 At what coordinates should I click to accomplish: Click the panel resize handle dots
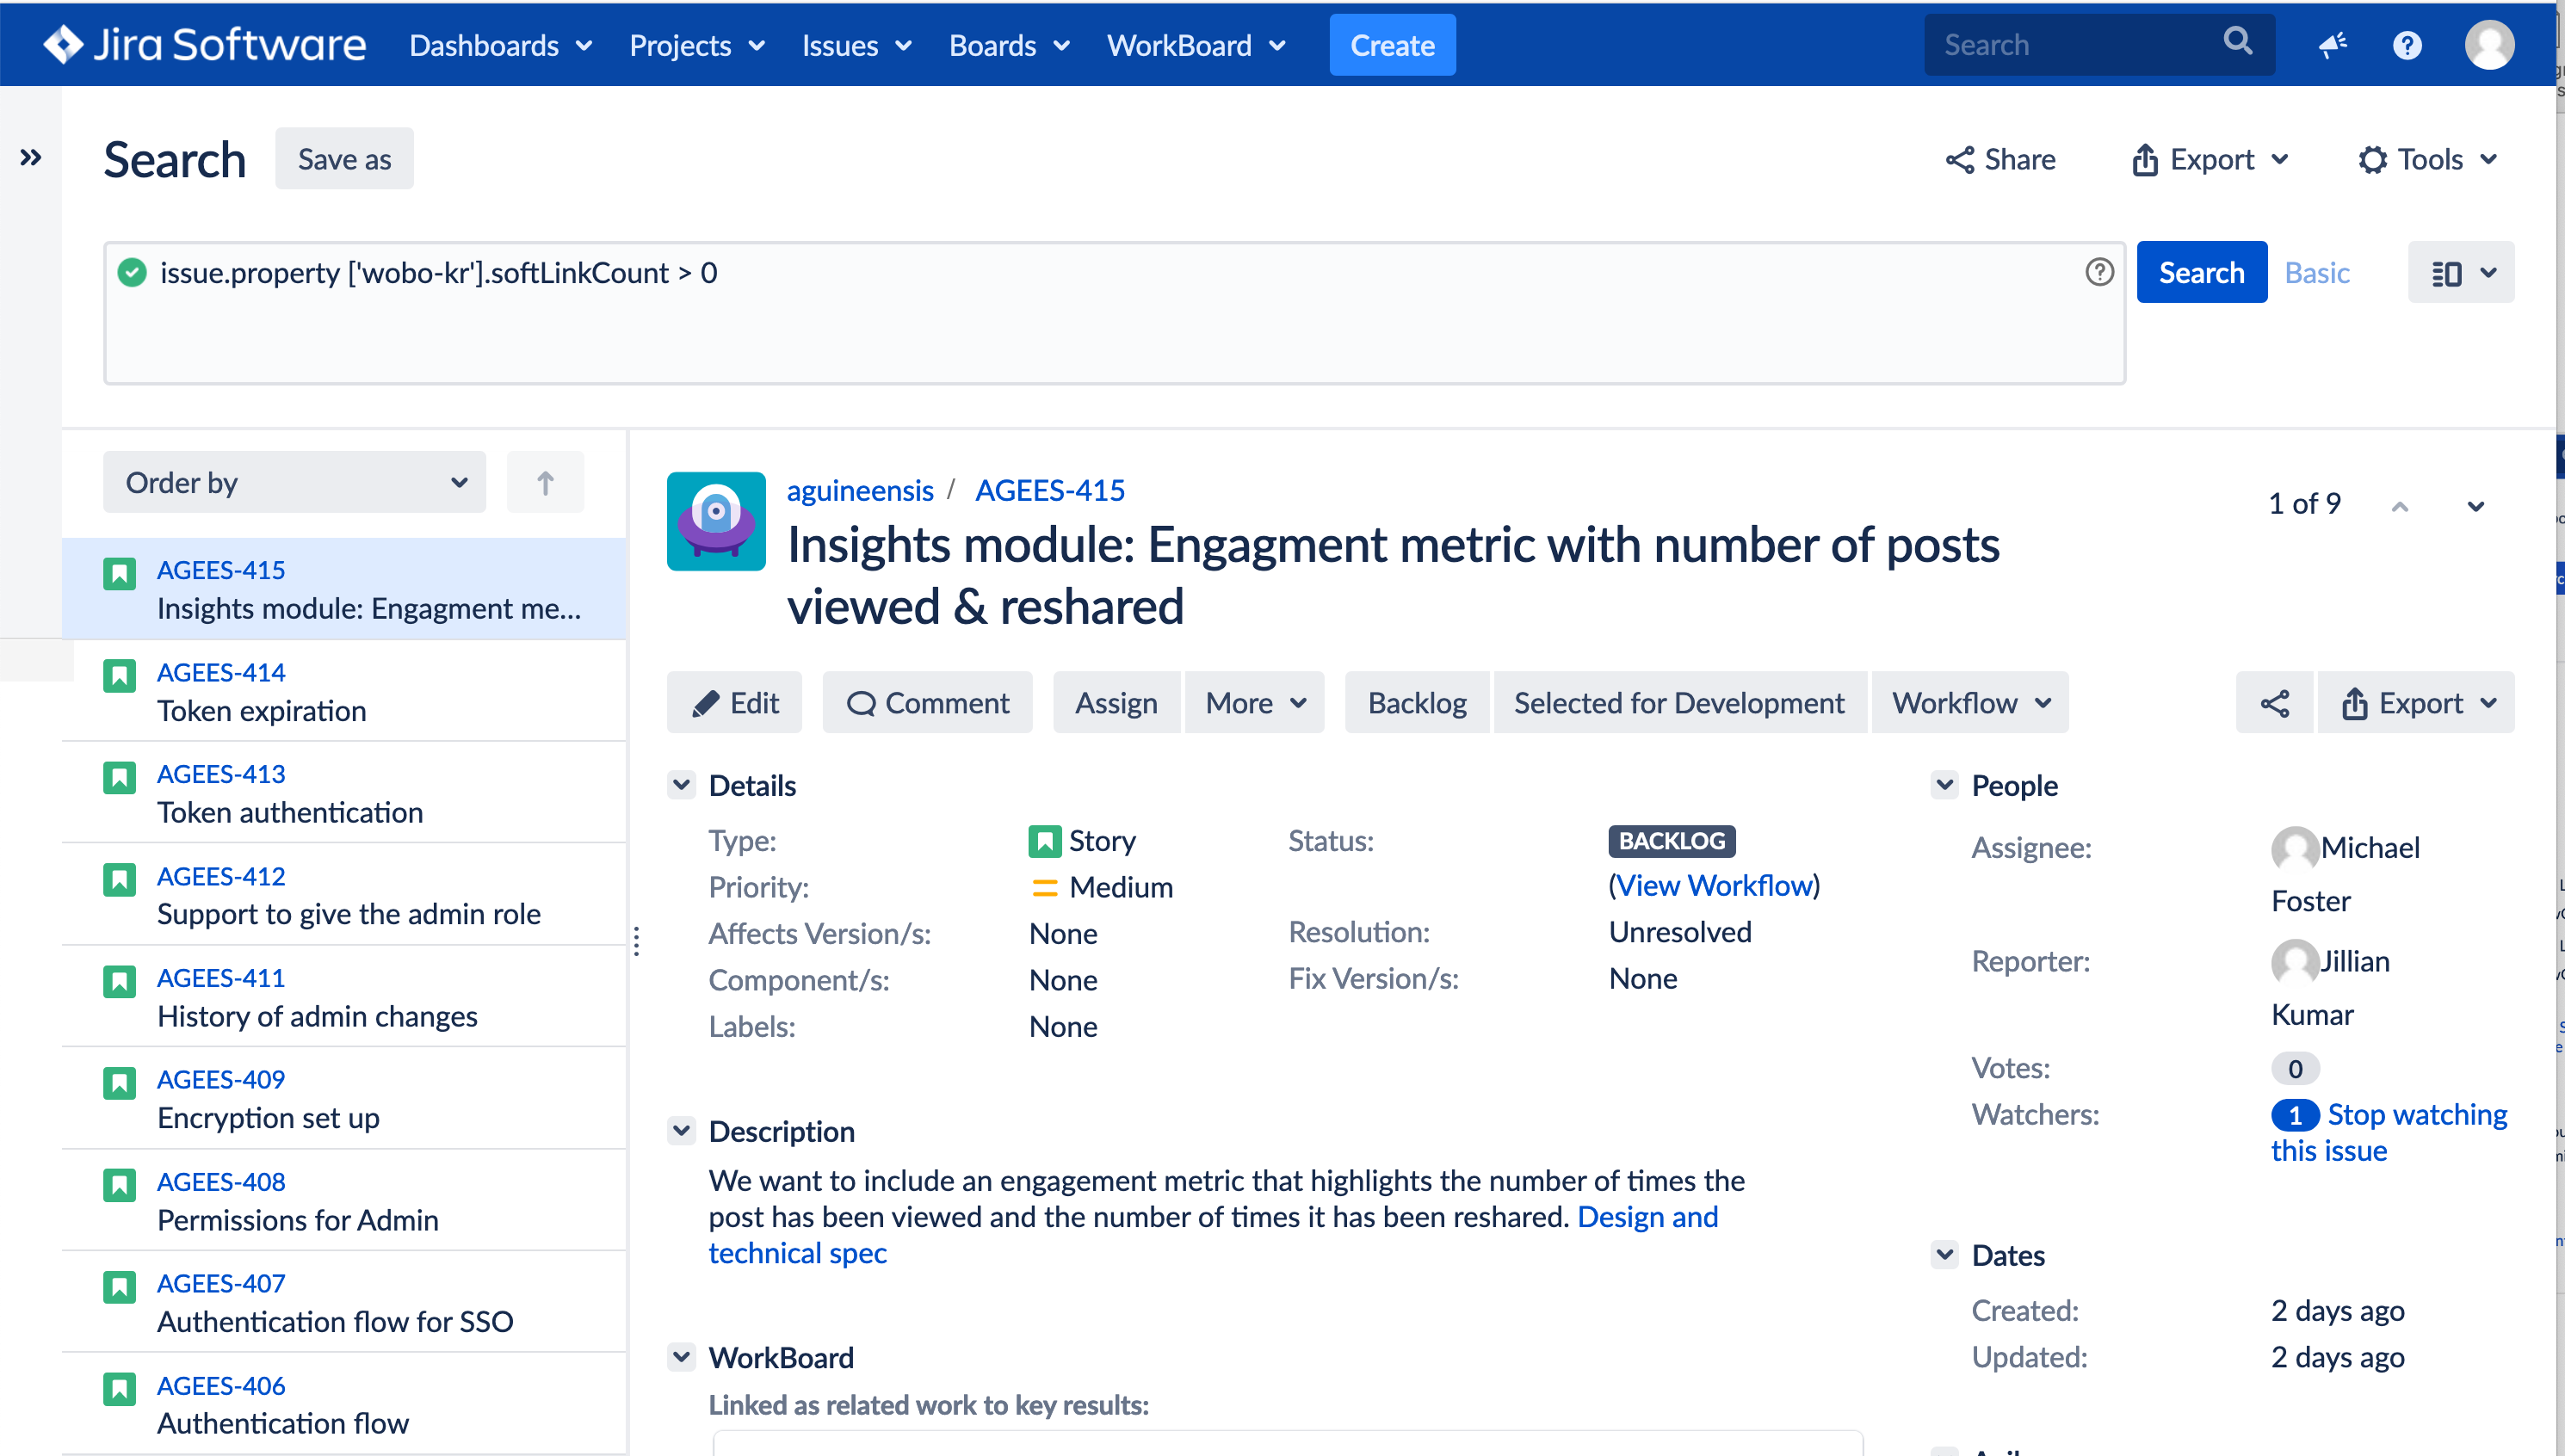click(x=636, y=941)
